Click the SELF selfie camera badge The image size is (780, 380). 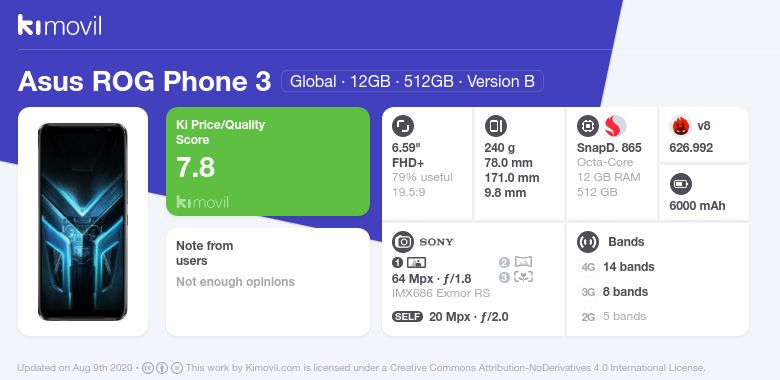coord(407,317)
